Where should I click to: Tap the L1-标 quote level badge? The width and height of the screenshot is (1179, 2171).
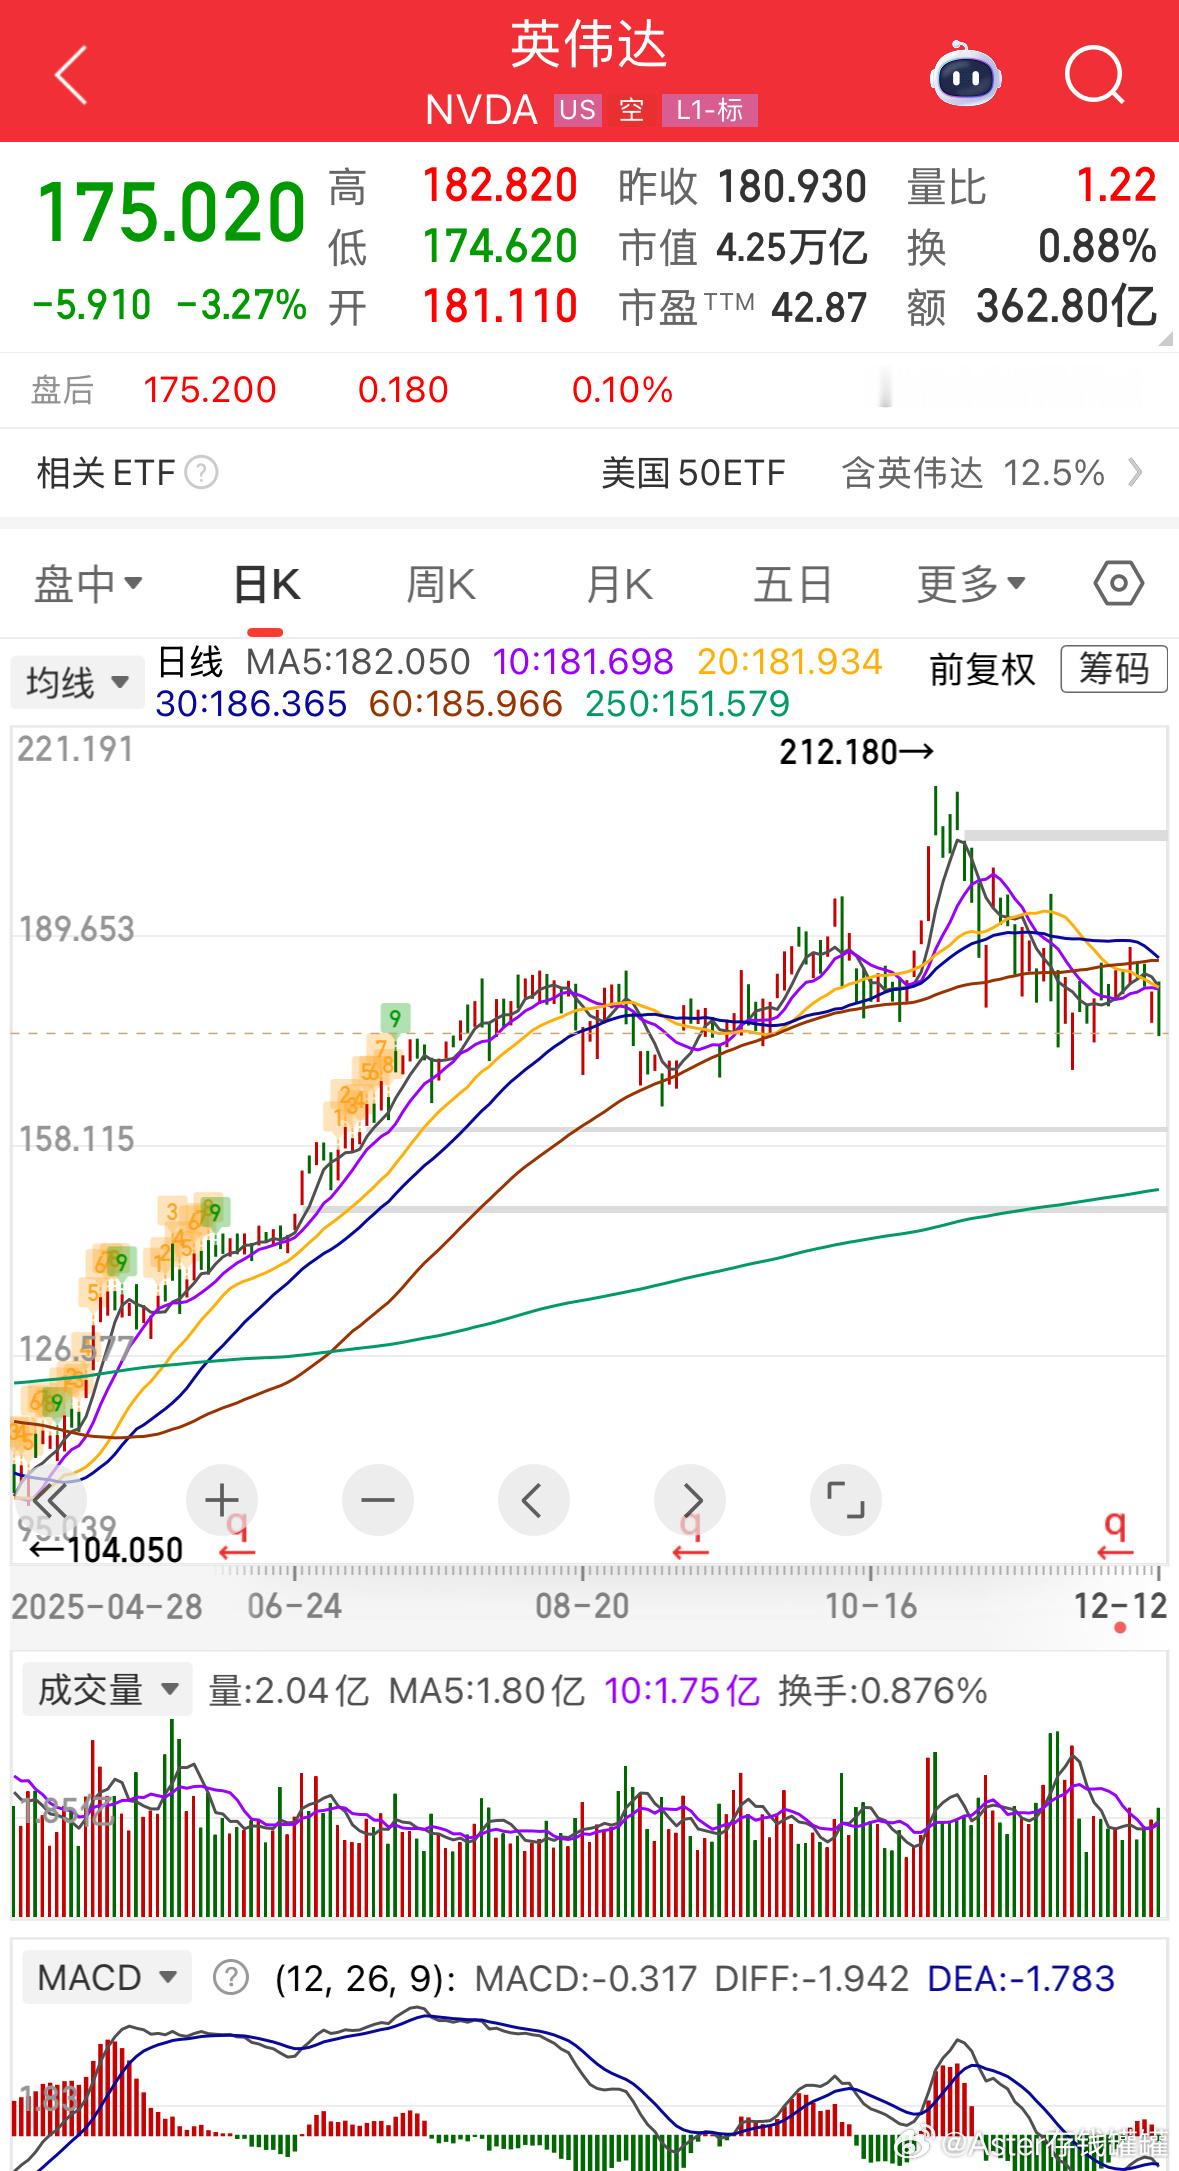point(710,110)
